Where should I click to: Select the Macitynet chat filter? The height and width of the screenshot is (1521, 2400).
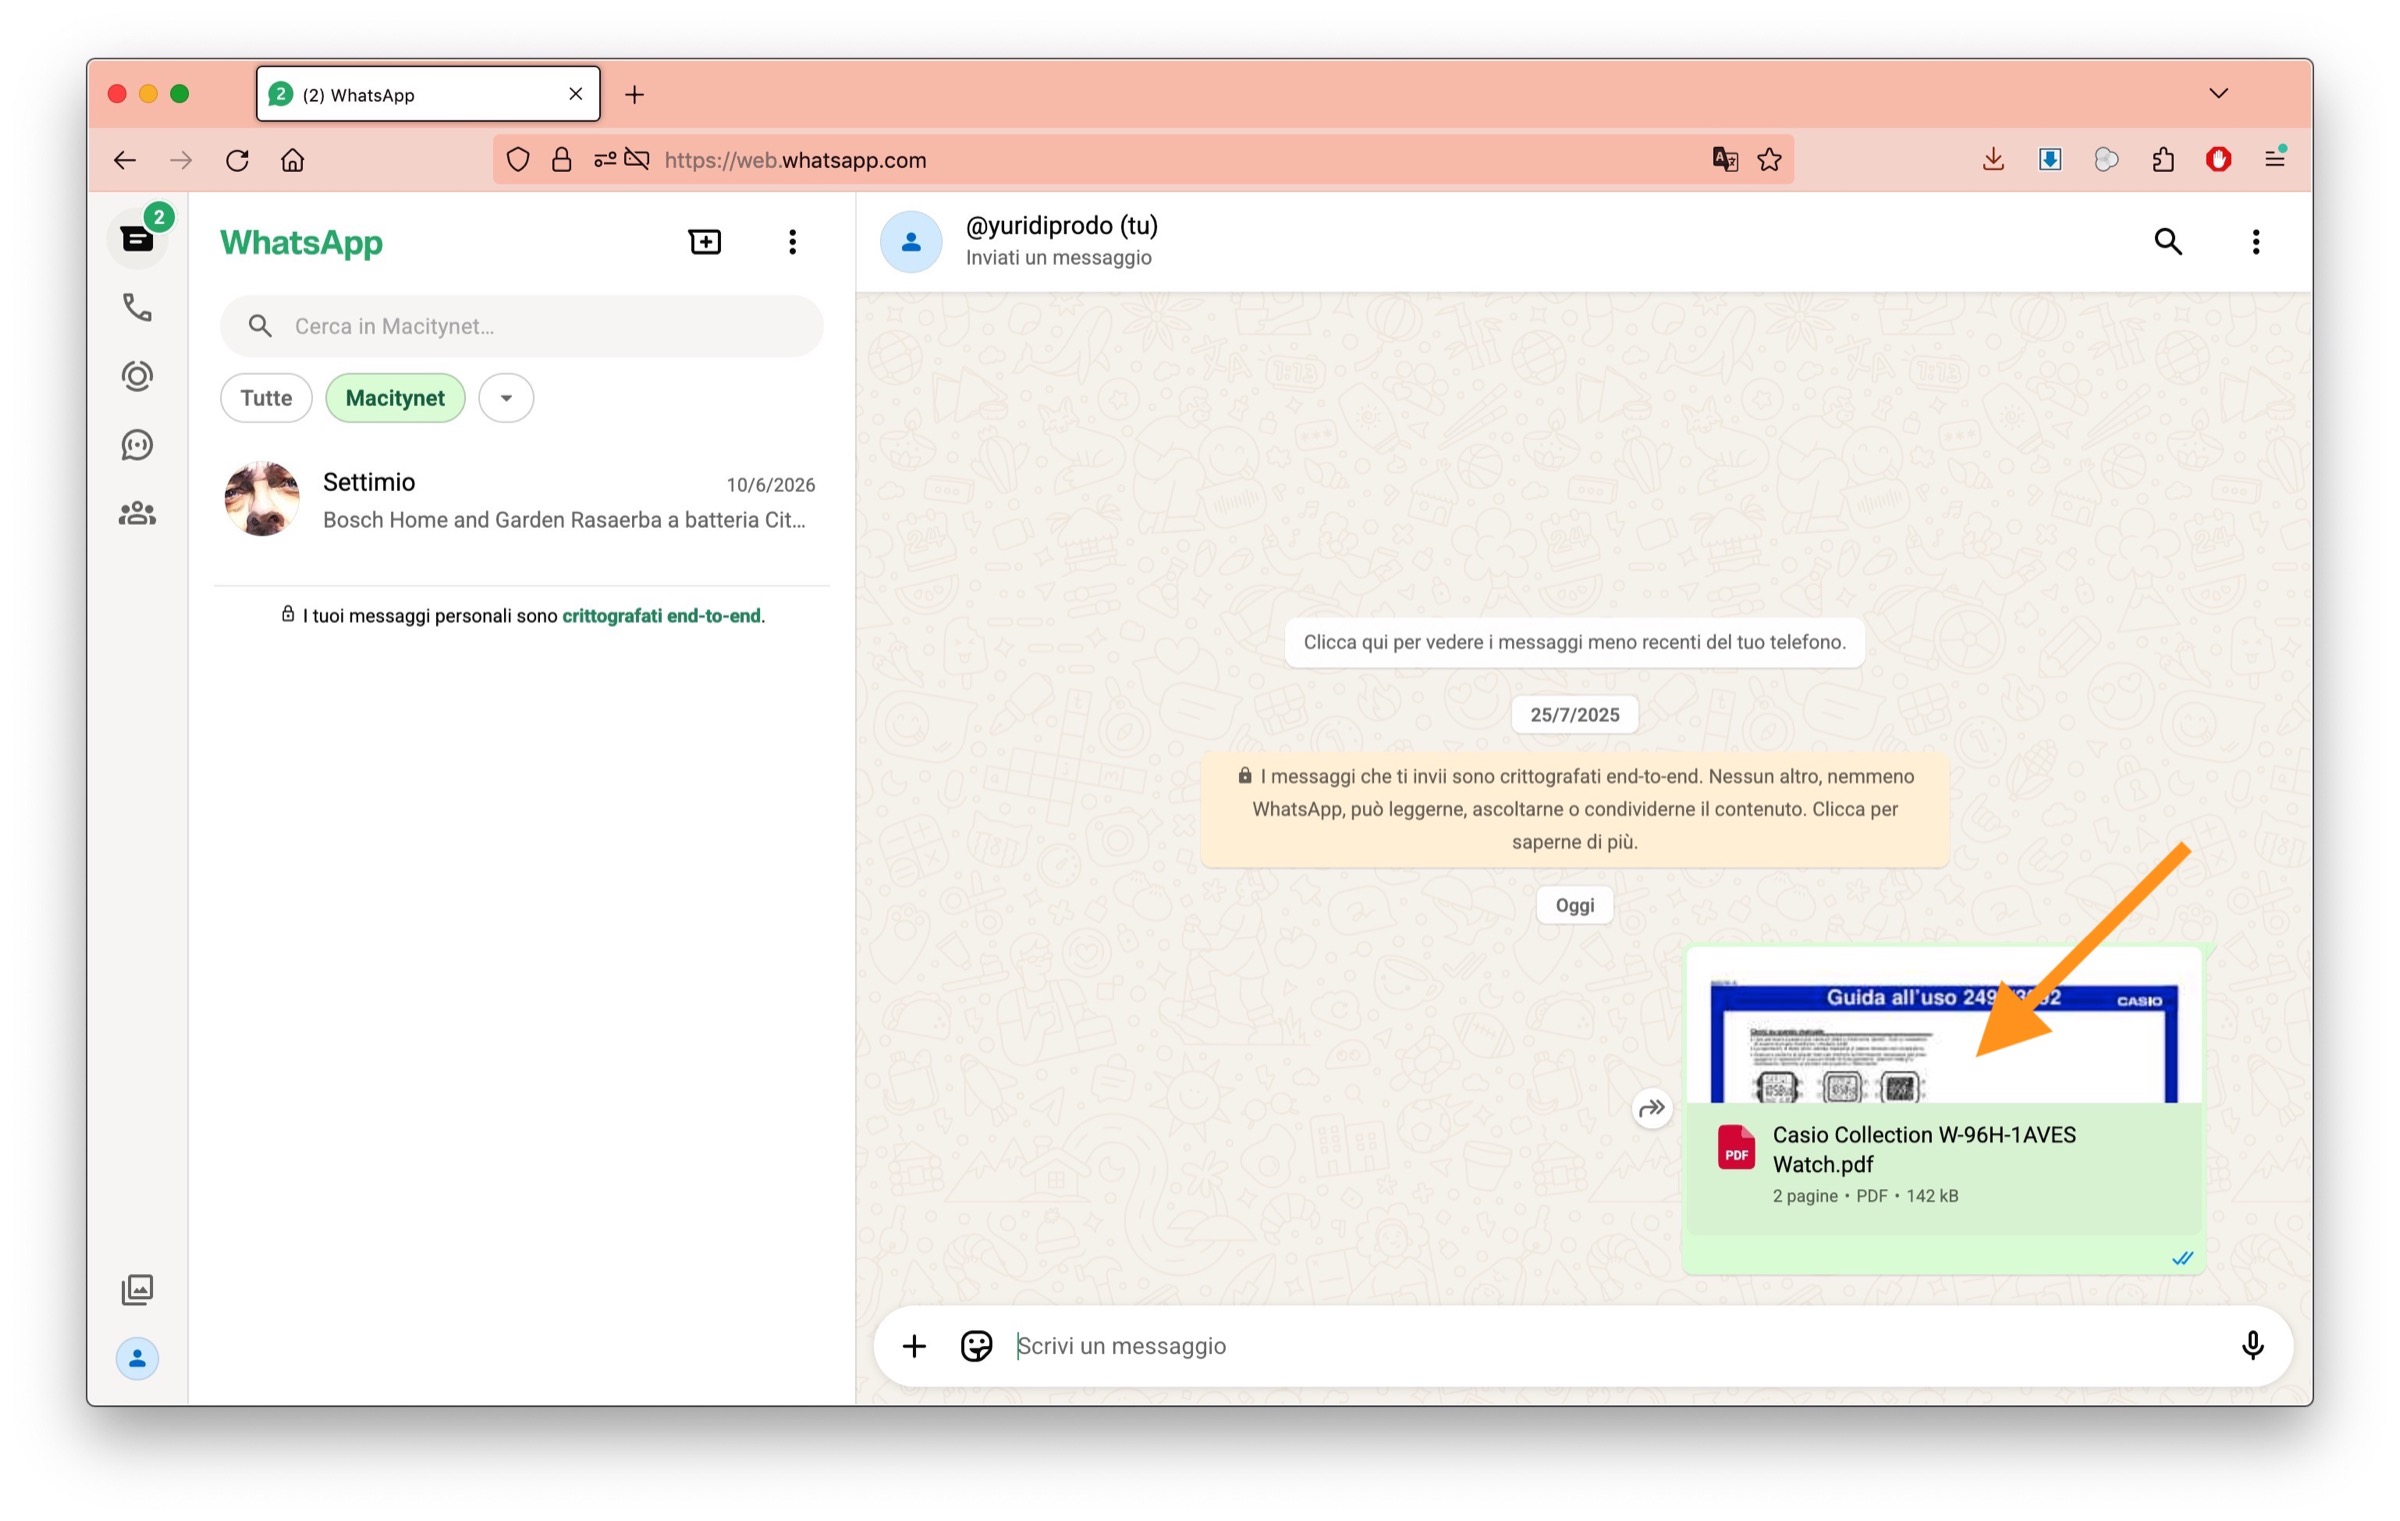coord(395,398)
